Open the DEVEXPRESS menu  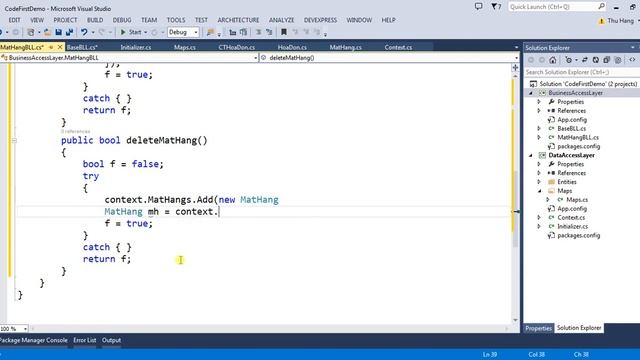(320, 20)
